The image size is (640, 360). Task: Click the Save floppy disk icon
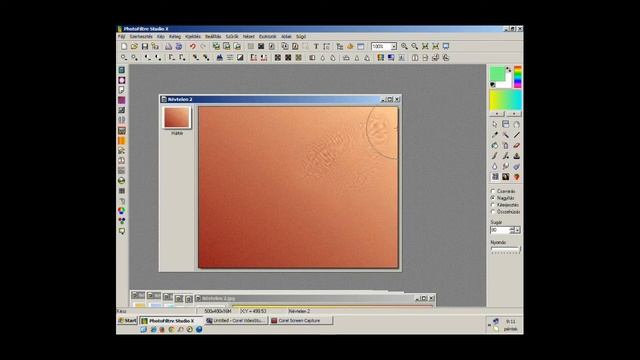pos(144,47)
